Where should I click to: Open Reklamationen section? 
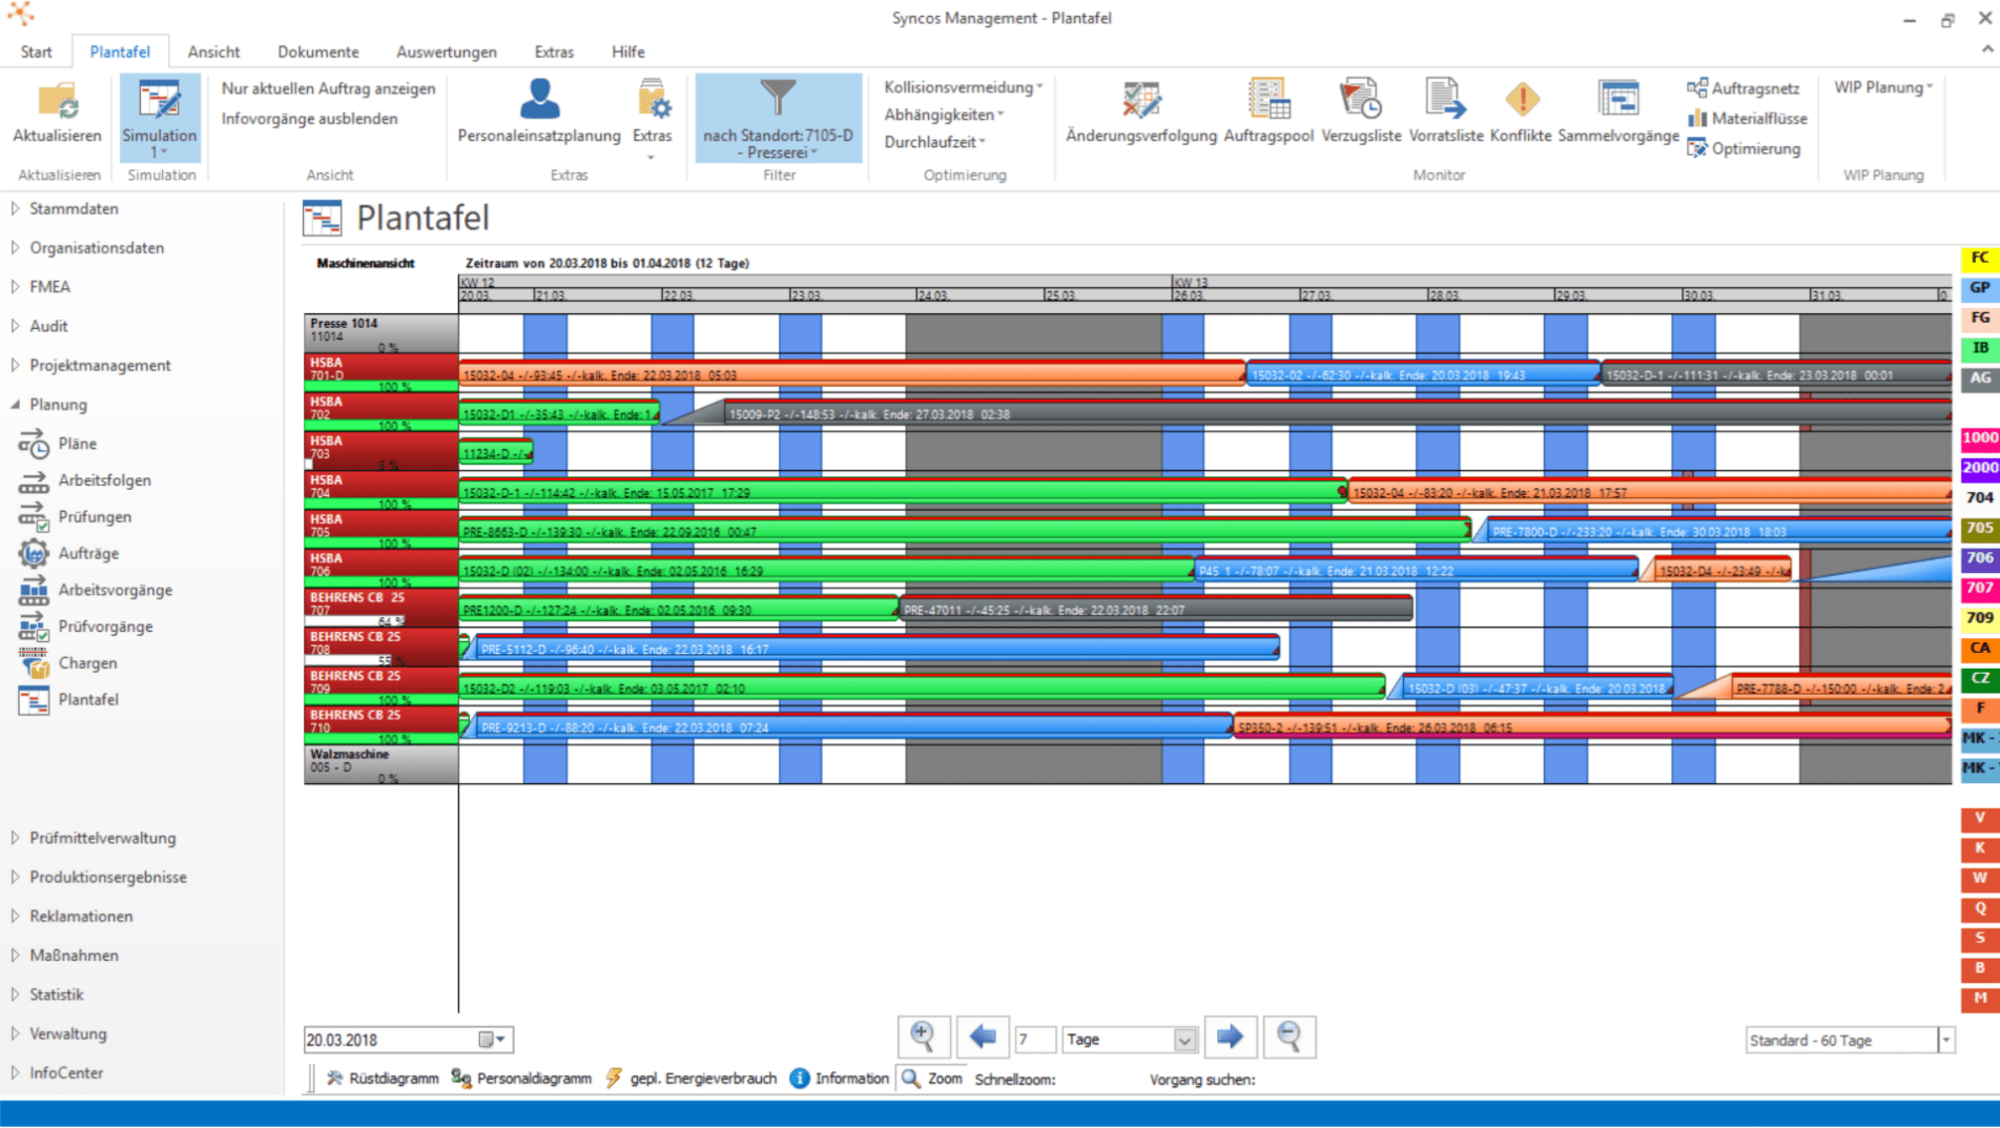point(81,916)
